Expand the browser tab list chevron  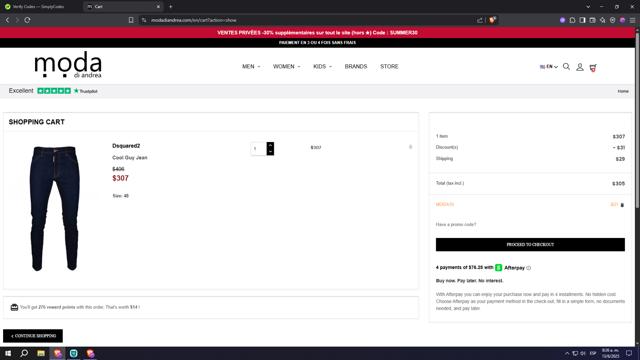coord(588,7)
